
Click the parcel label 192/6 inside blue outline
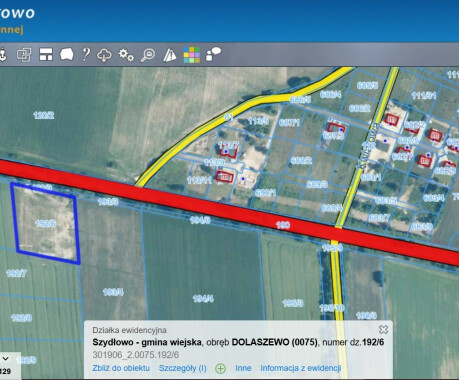pyautogui.click(x=45, y=223)
